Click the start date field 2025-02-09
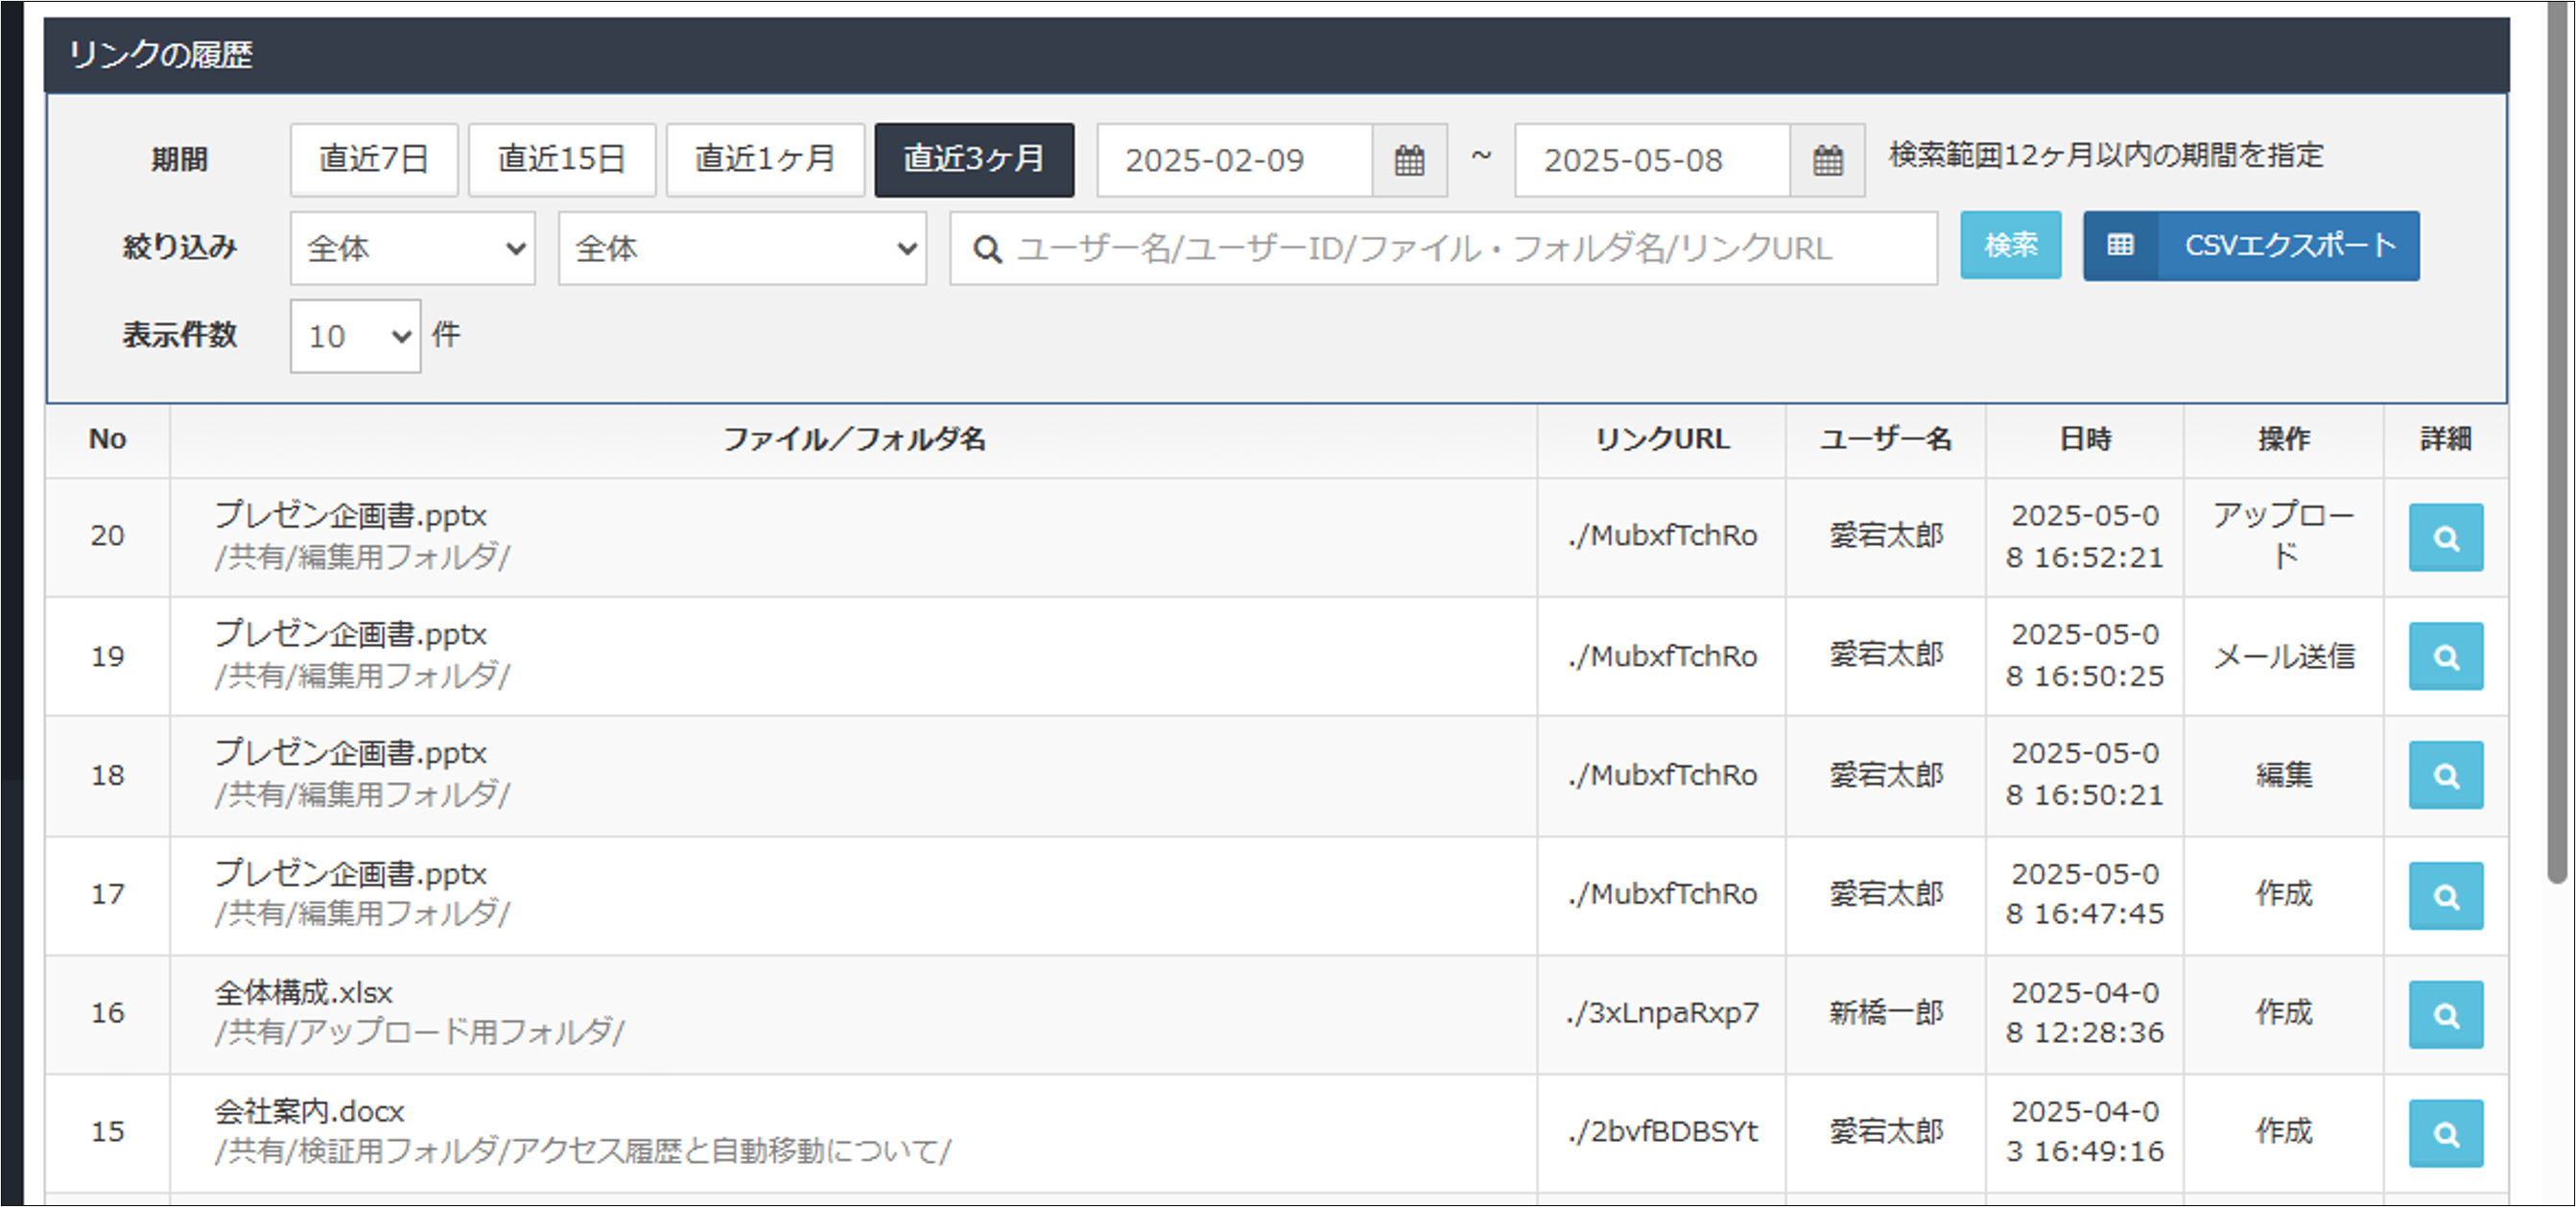Screen dimensions: 2576x1207 pos(1233,160)
